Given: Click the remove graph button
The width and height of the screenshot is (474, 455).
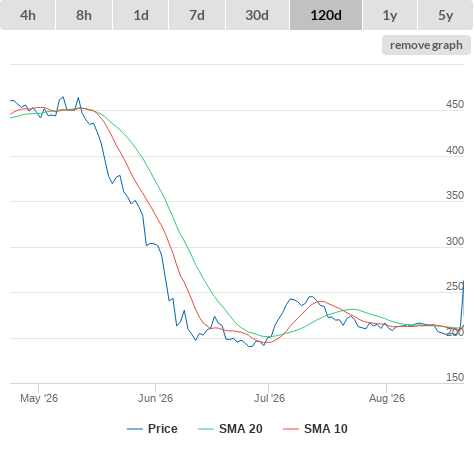Looking at the screenshot, I should [426, 45].
